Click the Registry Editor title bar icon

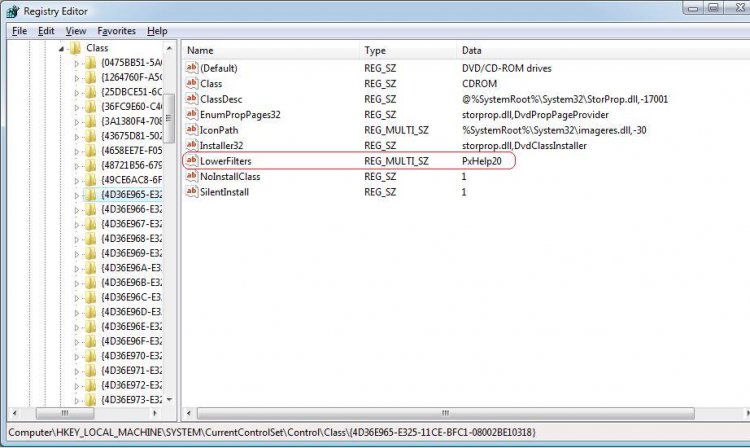tap(12, 11)
